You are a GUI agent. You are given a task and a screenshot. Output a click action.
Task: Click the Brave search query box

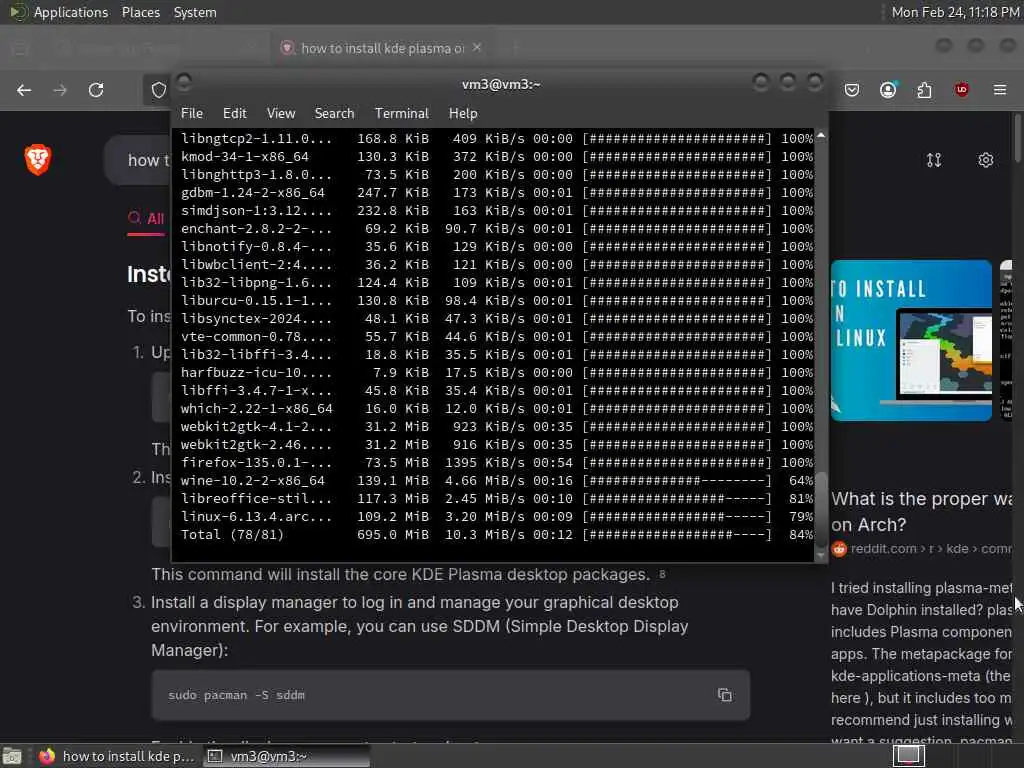click(x=137, y=160)
